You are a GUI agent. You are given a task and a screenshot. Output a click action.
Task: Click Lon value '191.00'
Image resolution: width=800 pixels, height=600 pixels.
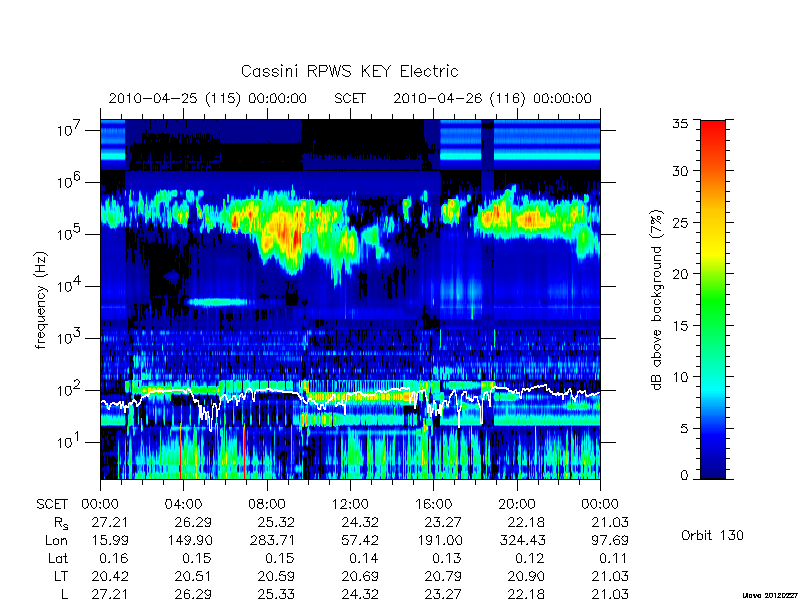pyautogui.click(x=440, y=540)
